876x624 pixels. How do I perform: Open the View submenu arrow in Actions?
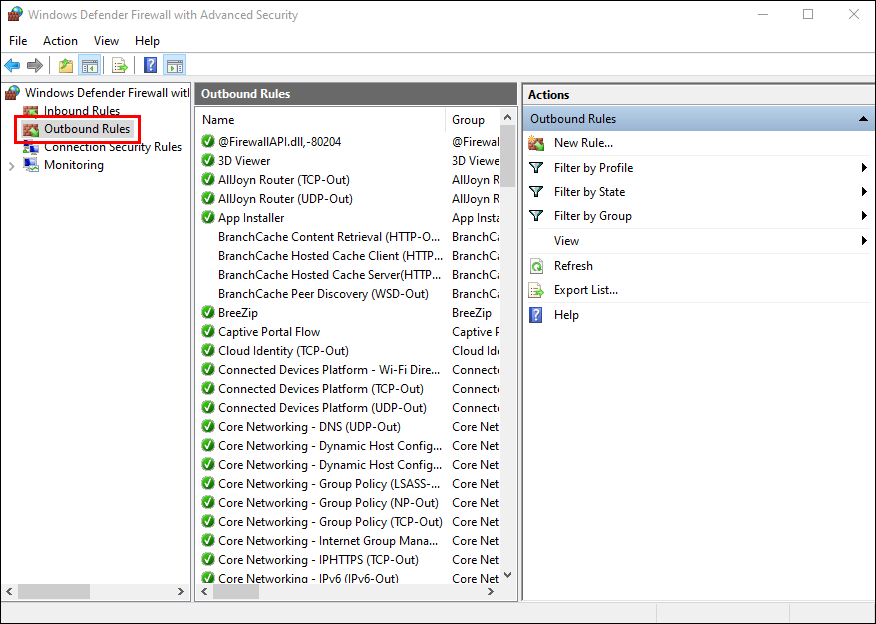pyautogui.click(x=864, y=241)
